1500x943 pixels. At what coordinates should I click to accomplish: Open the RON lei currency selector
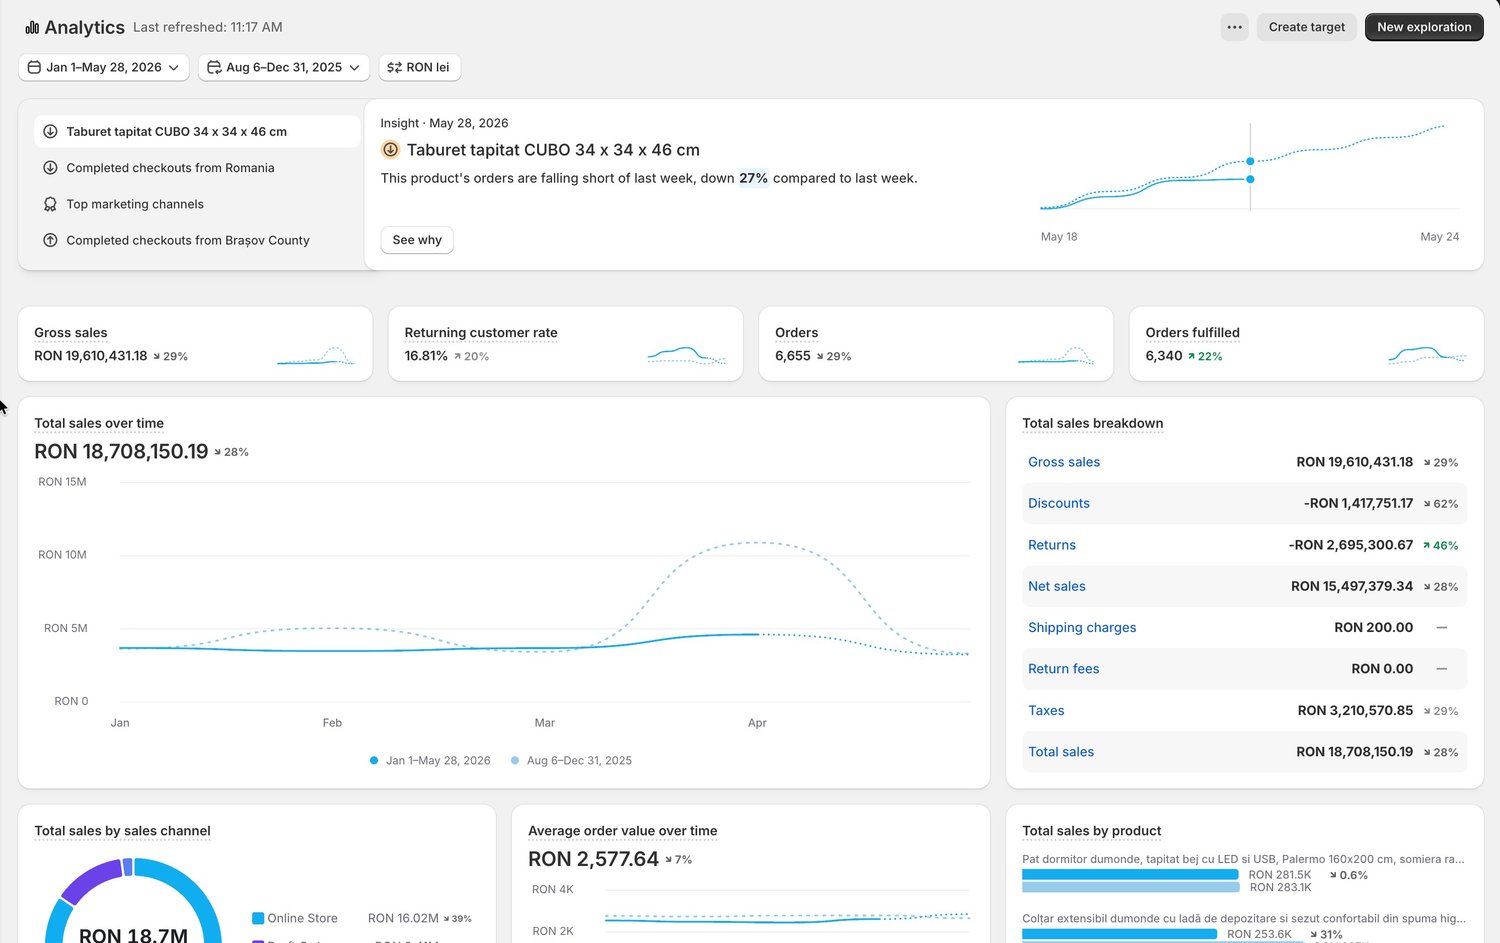[x=419, y=67]
